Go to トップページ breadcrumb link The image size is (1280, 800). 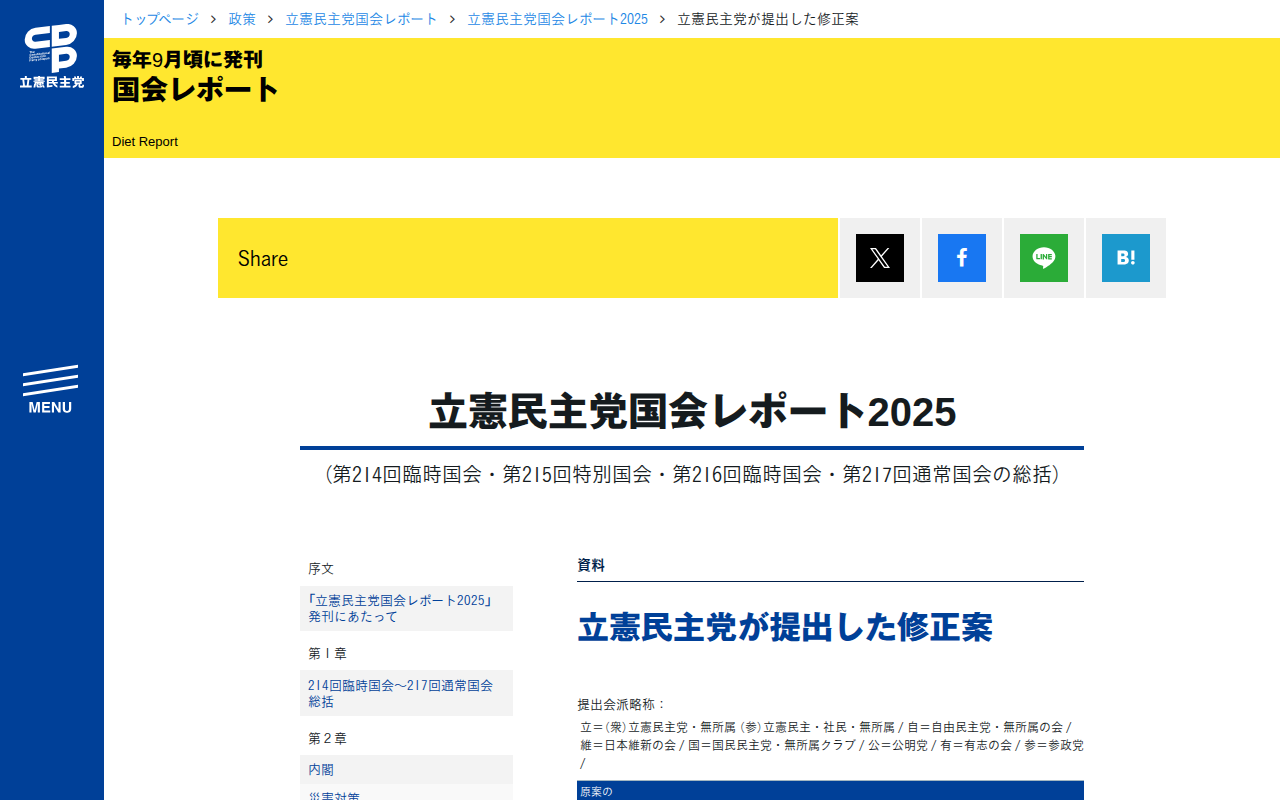[x=160, y=19]
